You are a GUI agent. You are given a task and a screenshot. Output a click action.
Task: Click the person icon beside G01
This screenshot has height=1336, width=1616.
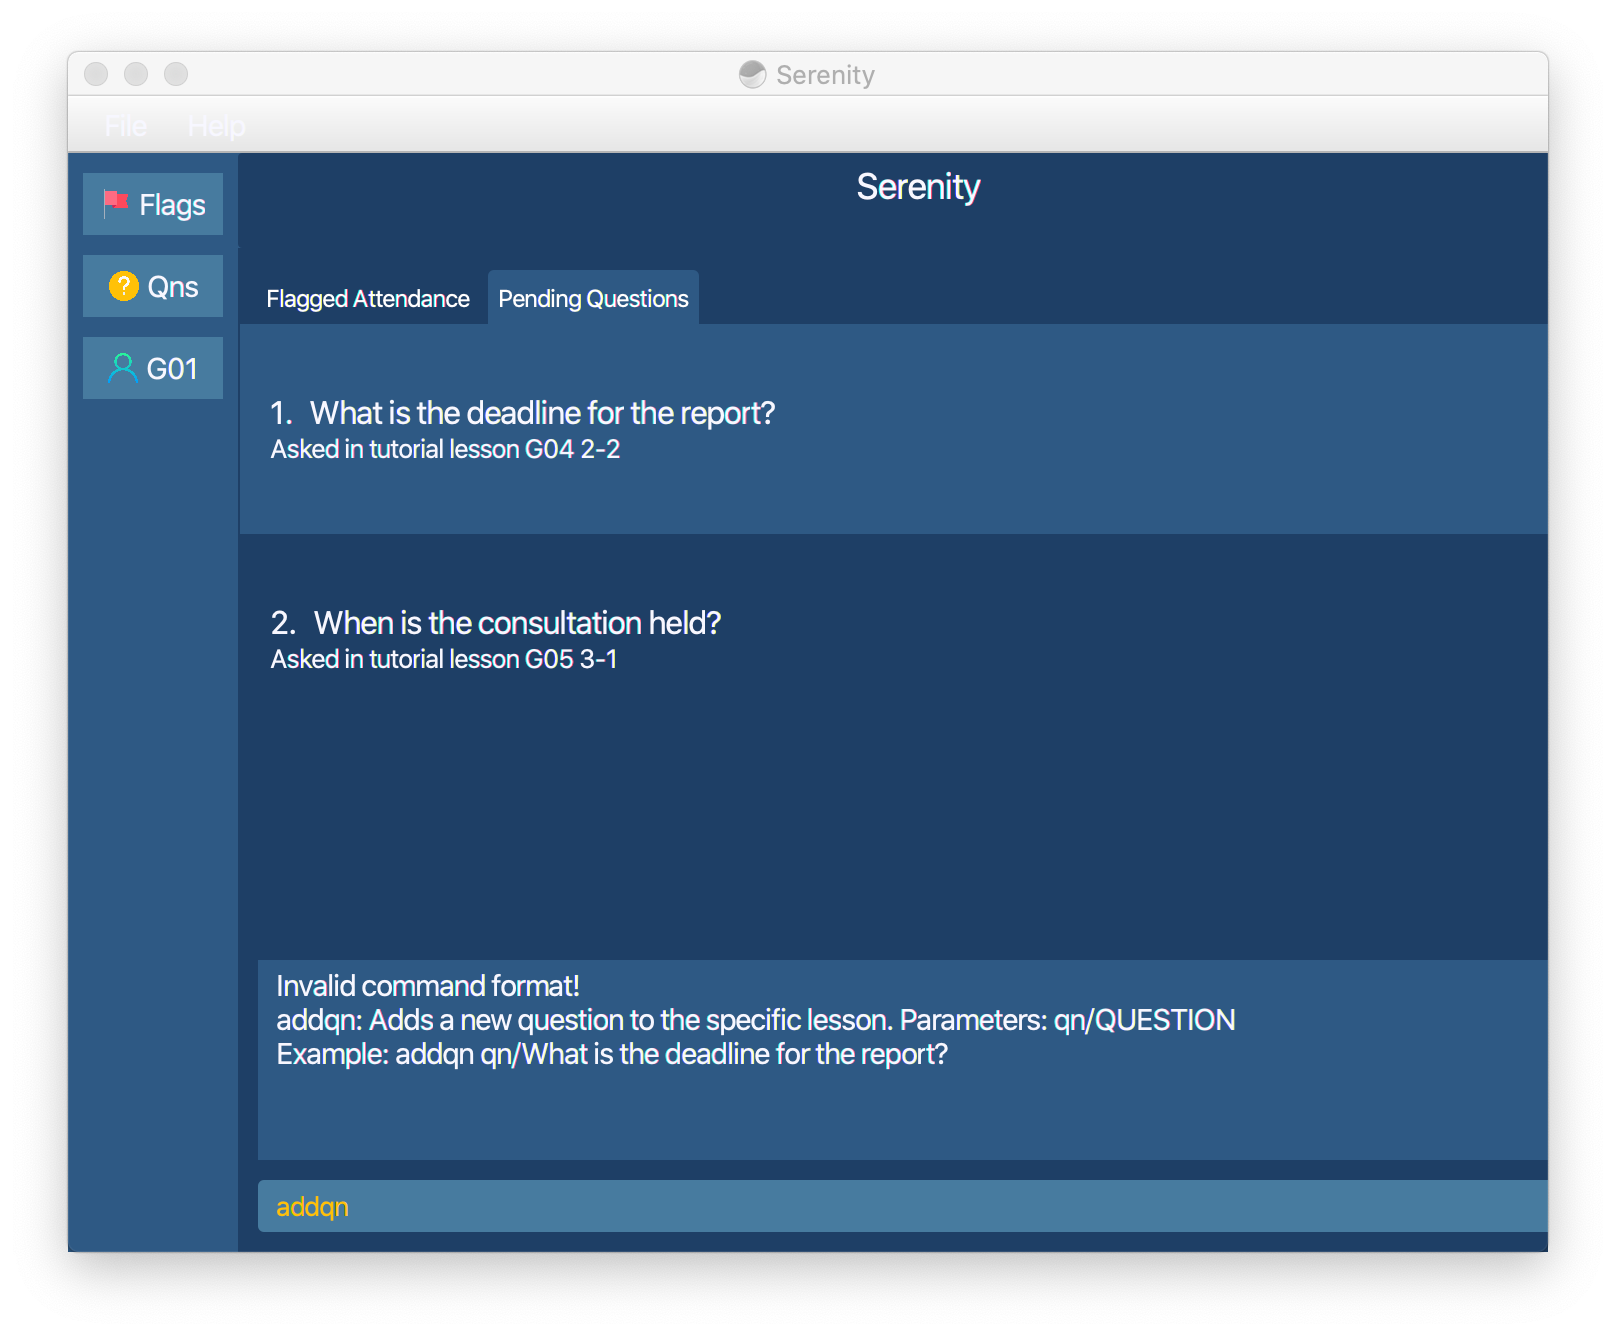pos(122,368)
